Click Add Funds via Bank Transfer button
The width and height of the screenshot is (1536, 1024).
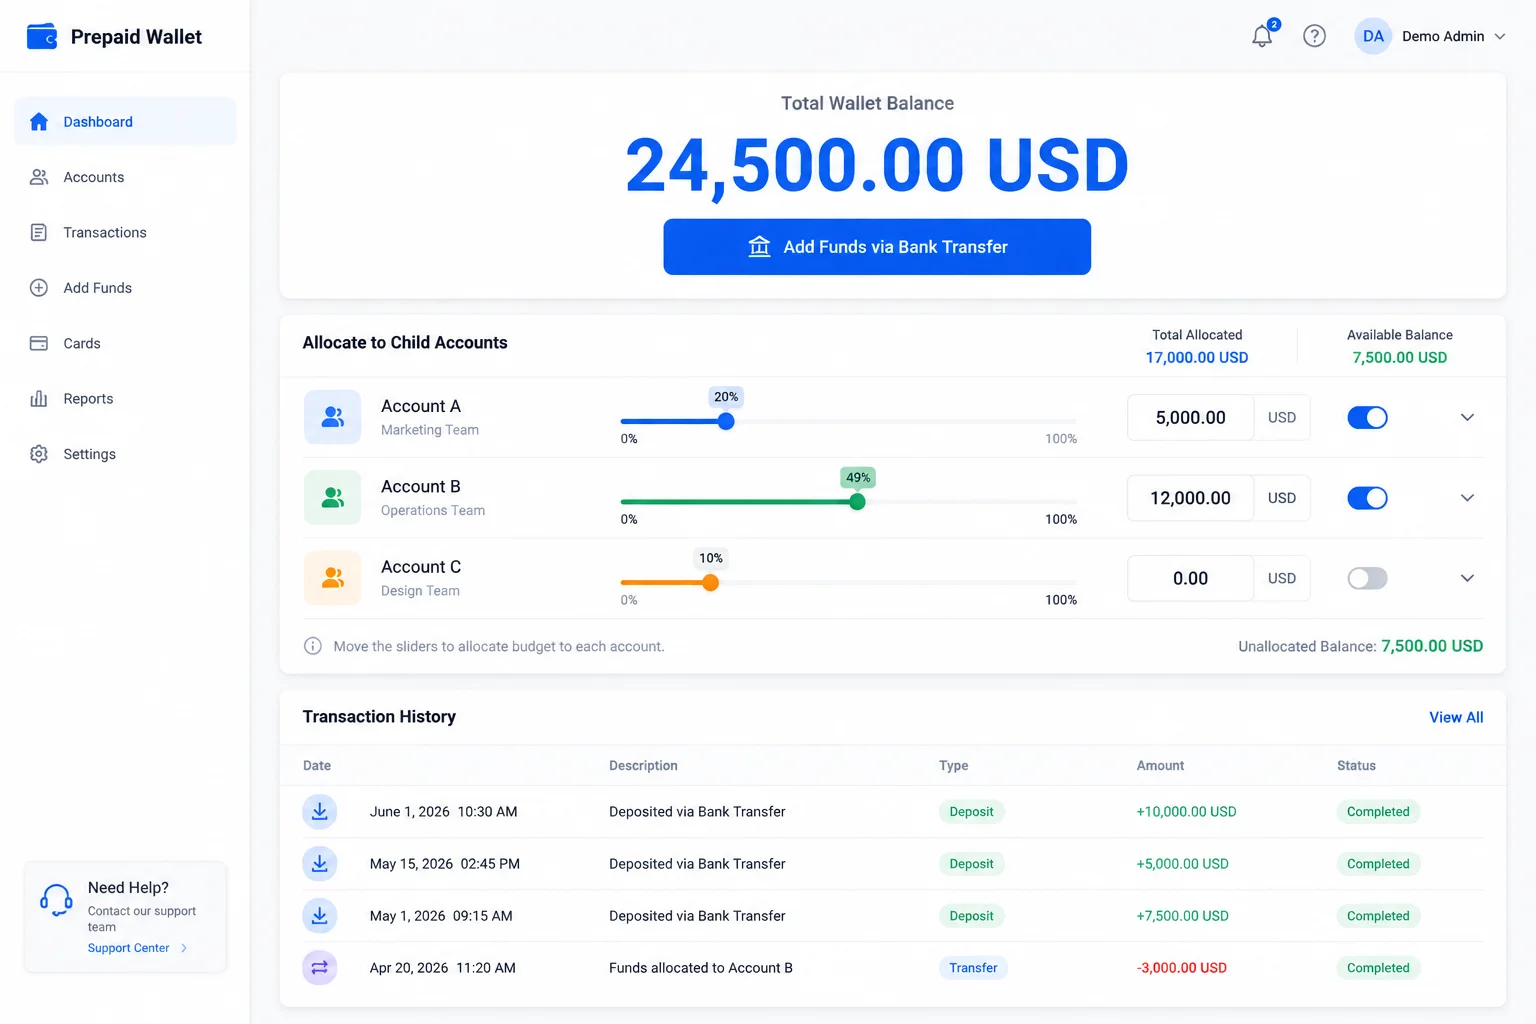click(877, 247)
